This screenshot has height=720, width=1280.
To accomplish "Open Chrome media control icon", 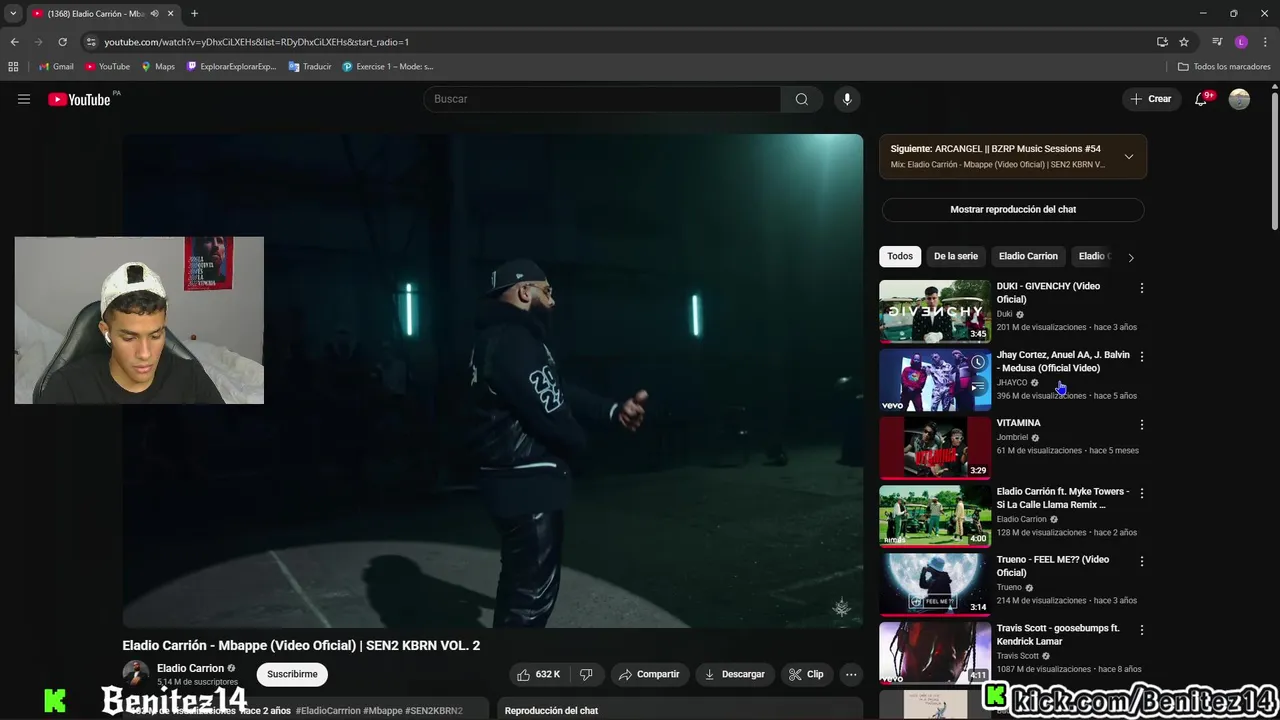I will point(1217,42).
